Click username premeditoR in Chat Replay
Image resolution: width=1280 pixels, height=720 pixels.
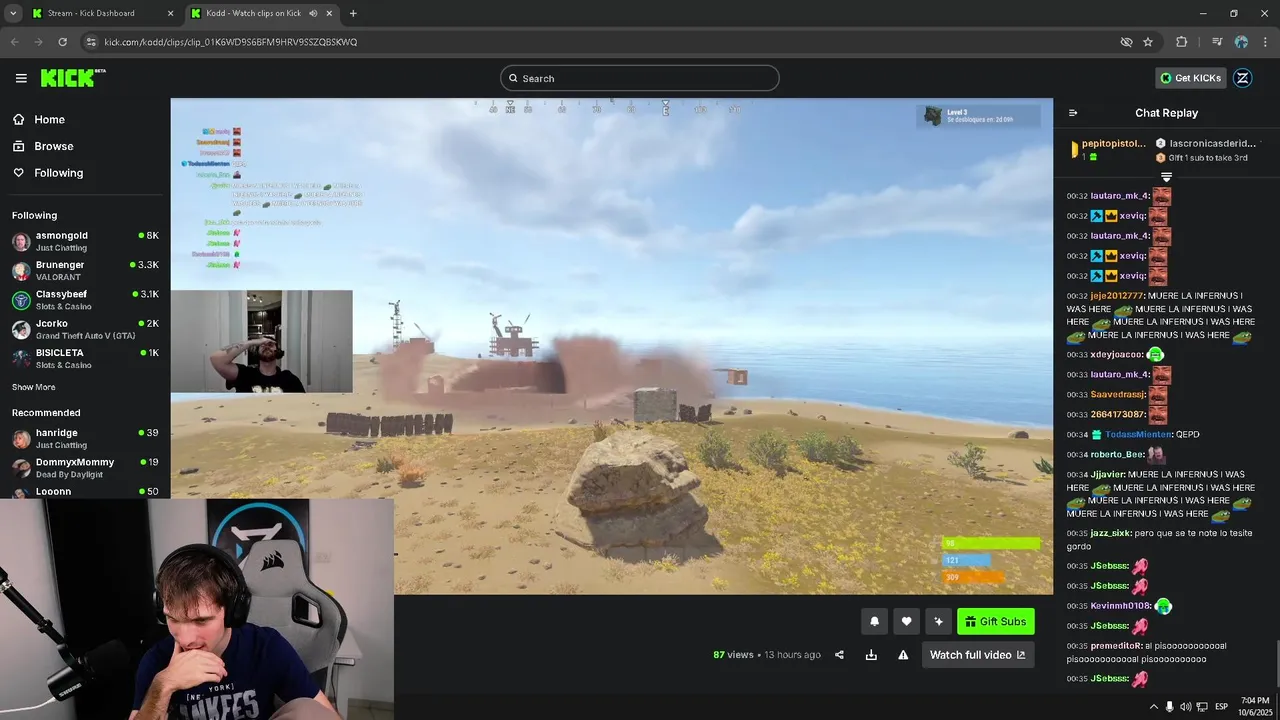pos(1116,646)
